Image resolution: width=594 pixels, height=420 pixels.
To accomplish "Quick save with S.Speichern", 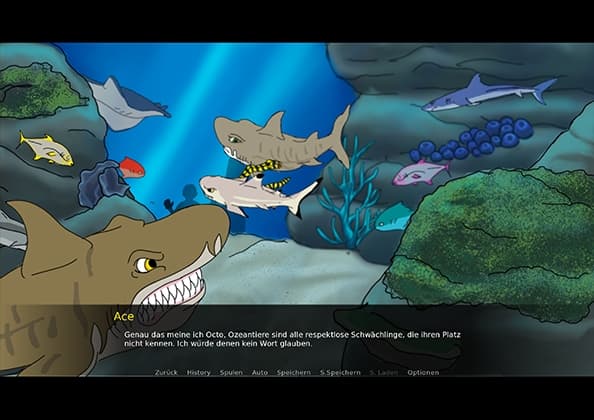I will pos(340,372).
